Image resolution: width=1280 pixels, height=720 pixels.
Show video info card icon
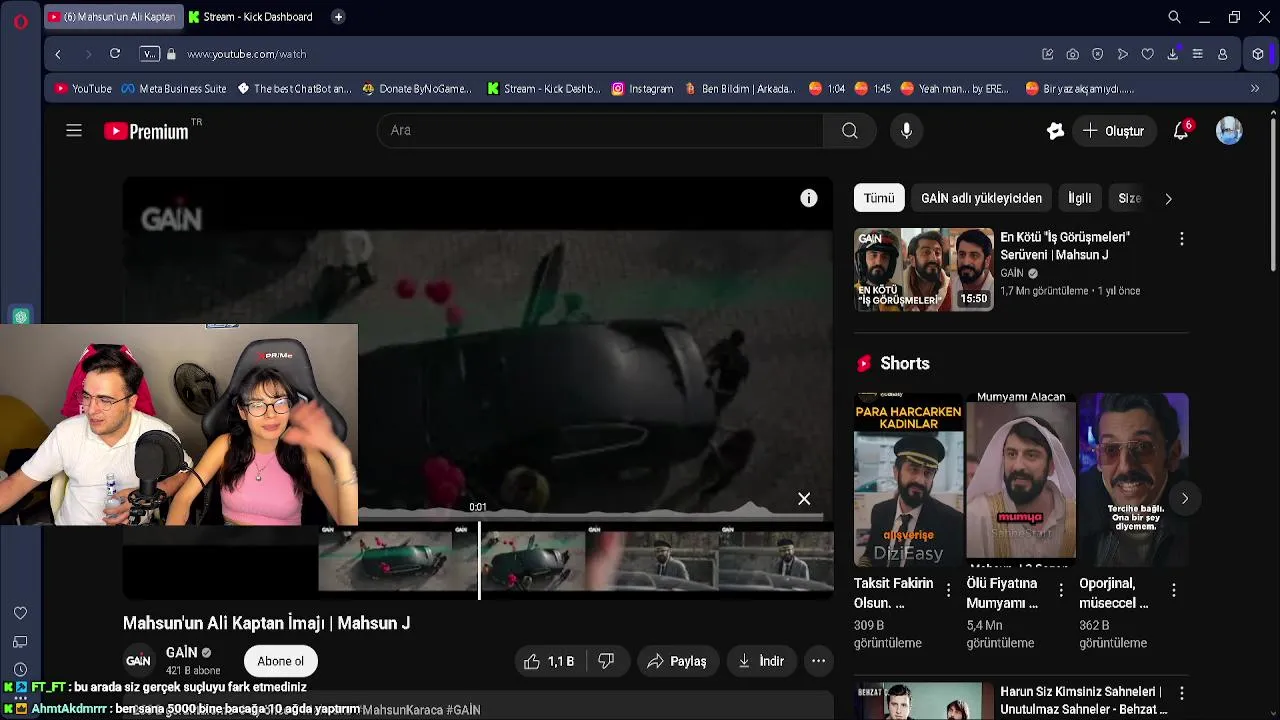(808, 198)
